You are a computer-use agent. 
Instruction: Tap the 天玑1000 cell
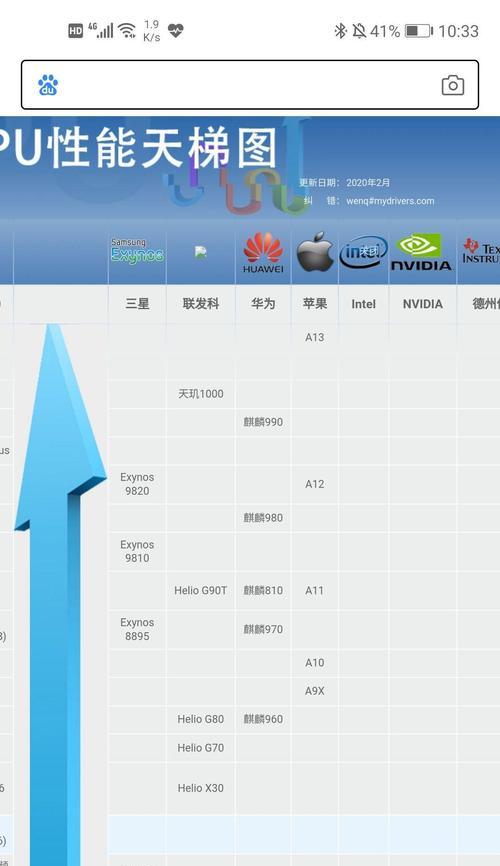(x=201, y=394)
